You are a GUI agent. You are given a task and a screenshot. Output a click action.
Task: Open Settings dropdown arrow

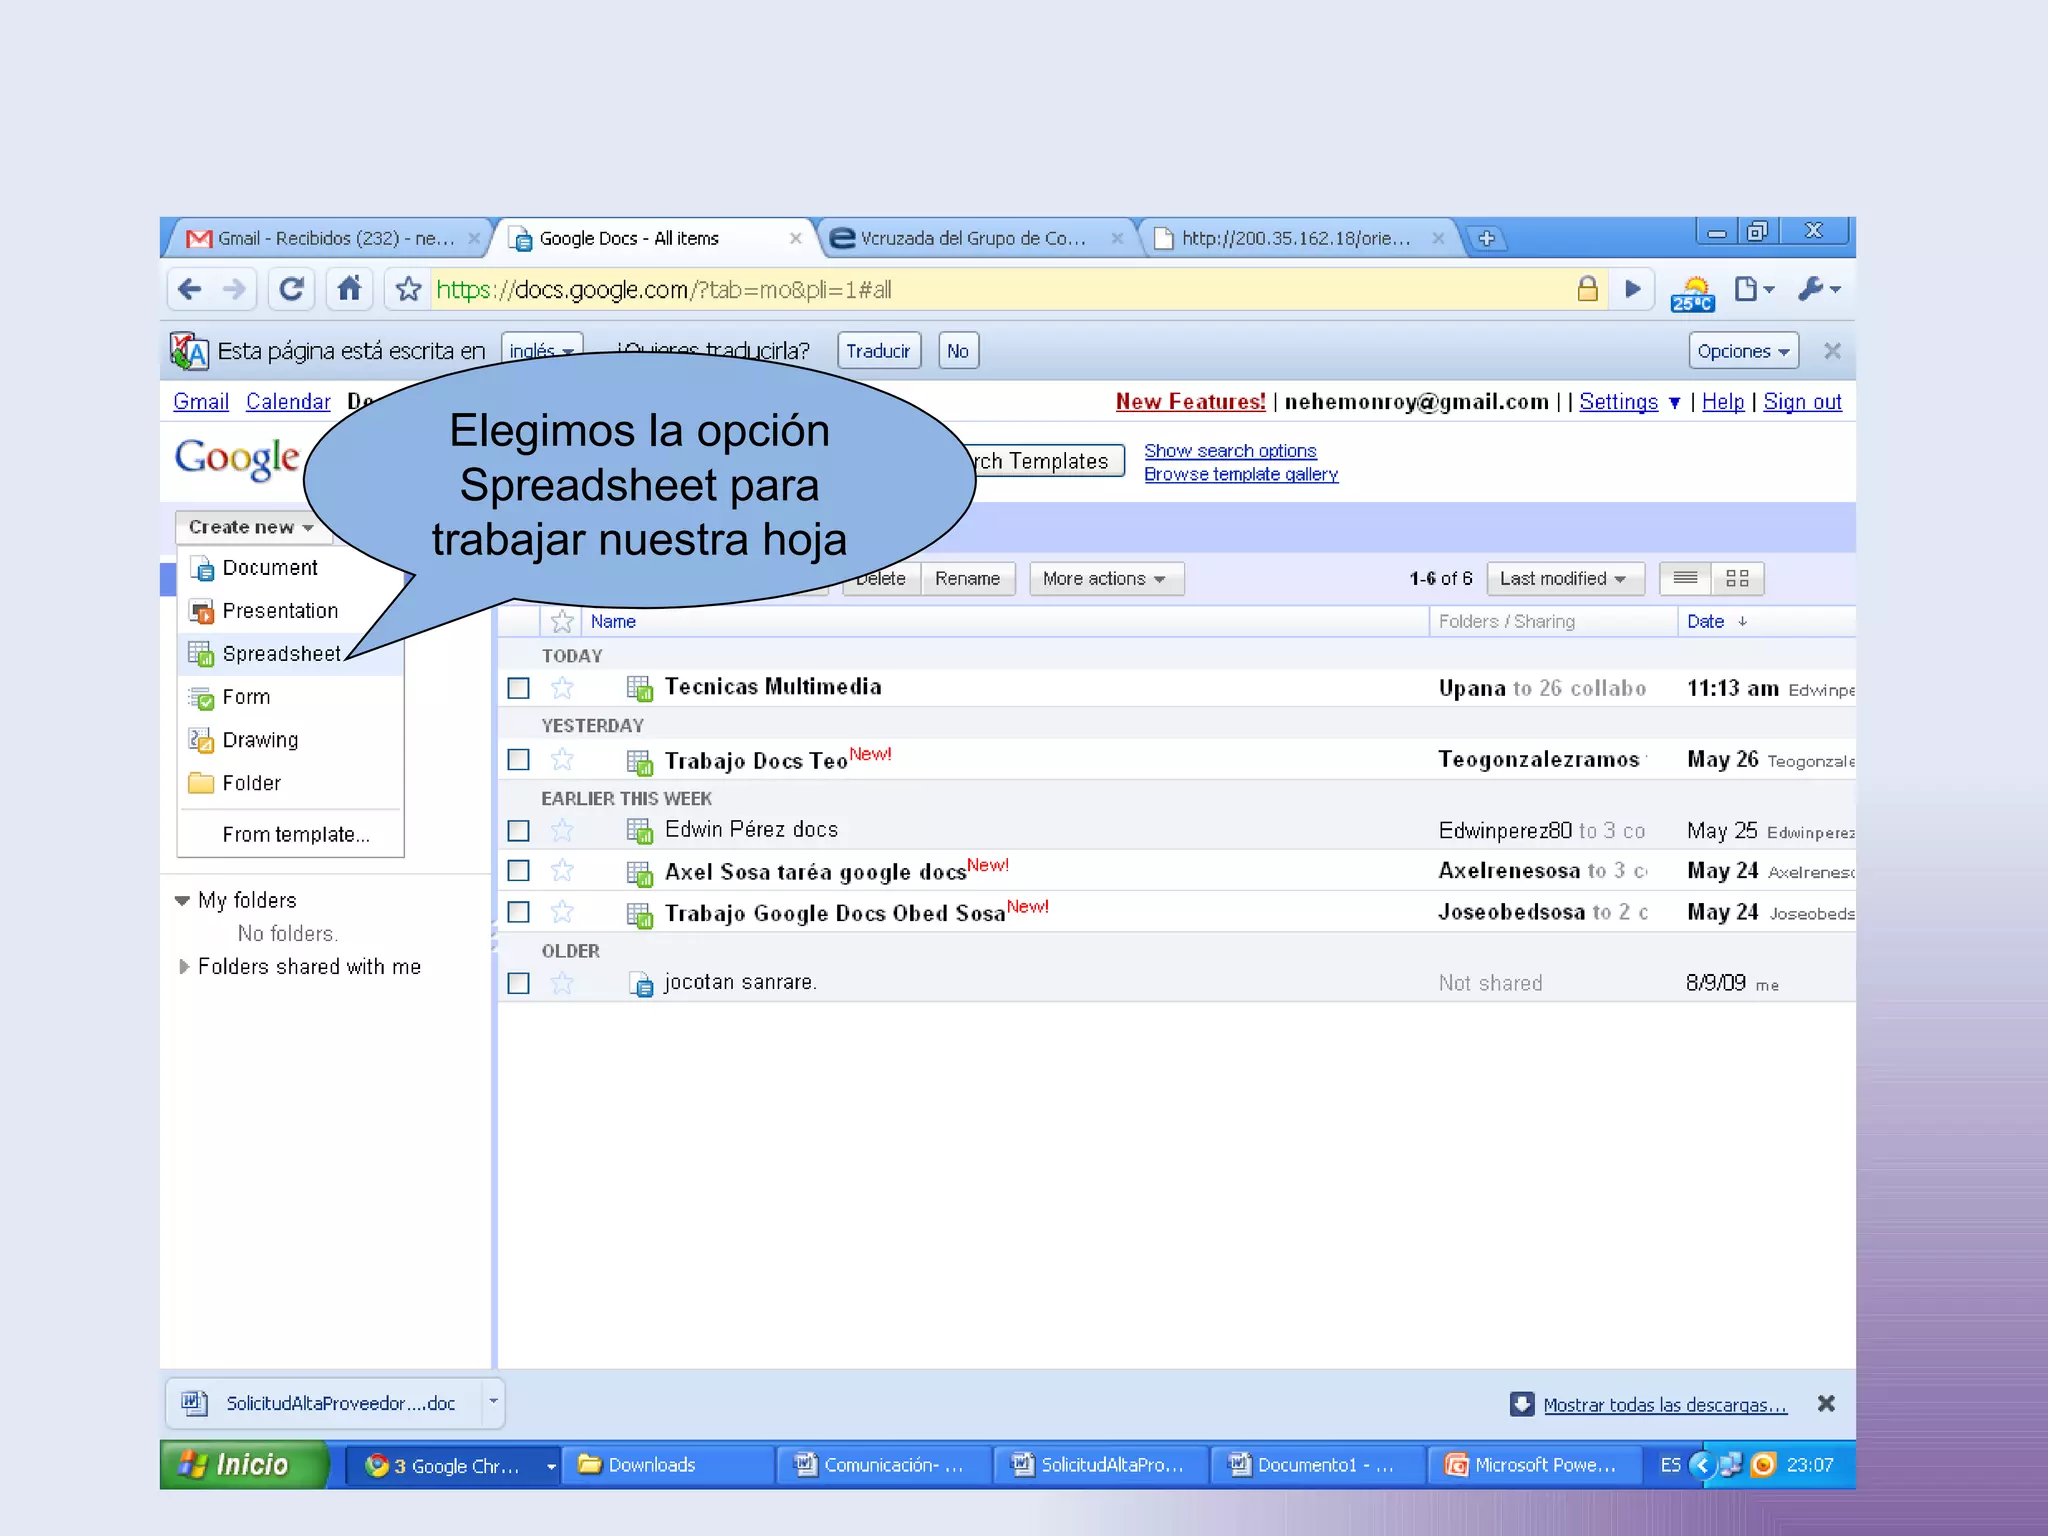click(1674, 403)
